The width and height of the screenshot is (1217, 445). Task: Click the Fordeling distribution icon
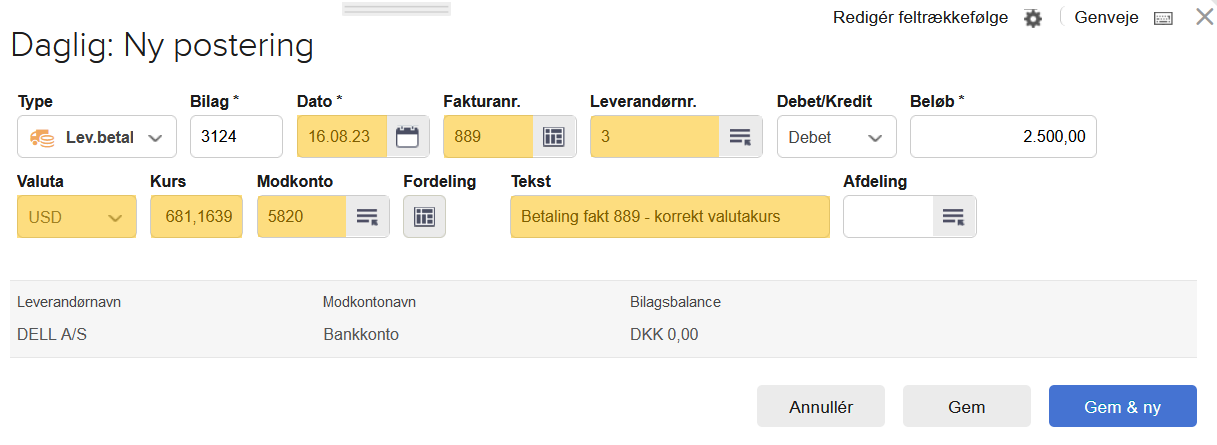[x=424, y=217]
